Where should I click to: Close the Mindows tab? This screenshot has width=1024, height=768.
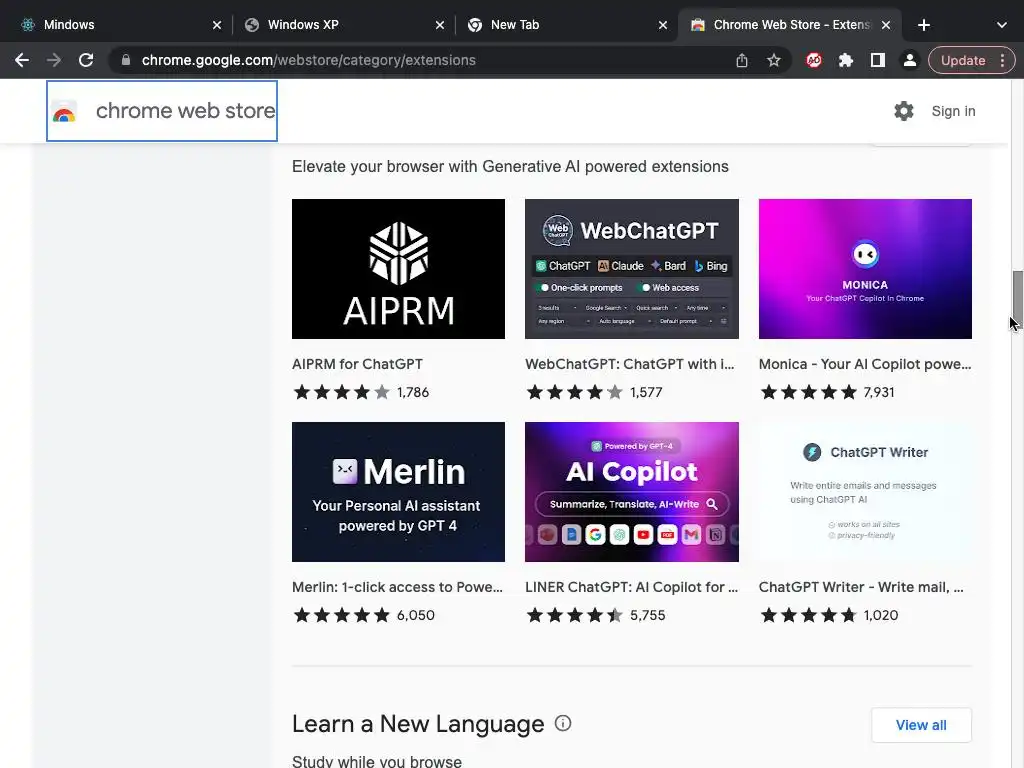[217, 25]
